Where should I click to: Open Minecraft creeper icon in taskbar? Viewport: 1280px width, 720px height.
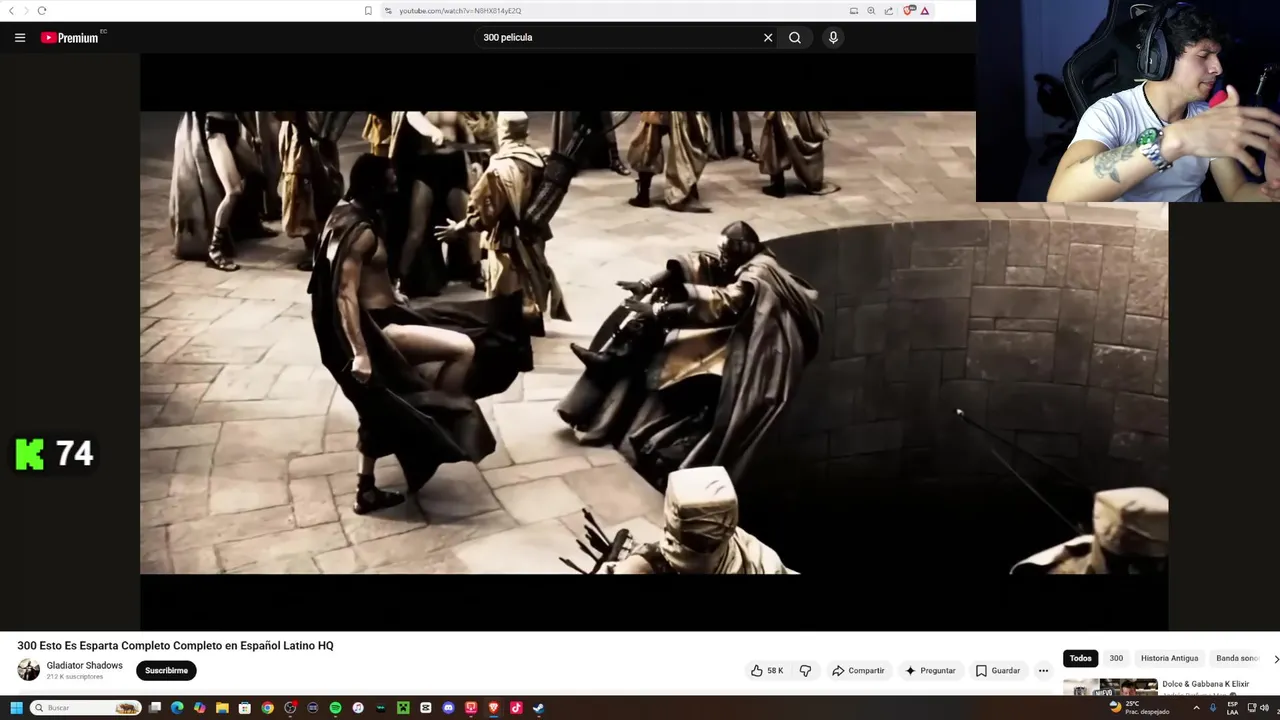click(x=403, y=708)
